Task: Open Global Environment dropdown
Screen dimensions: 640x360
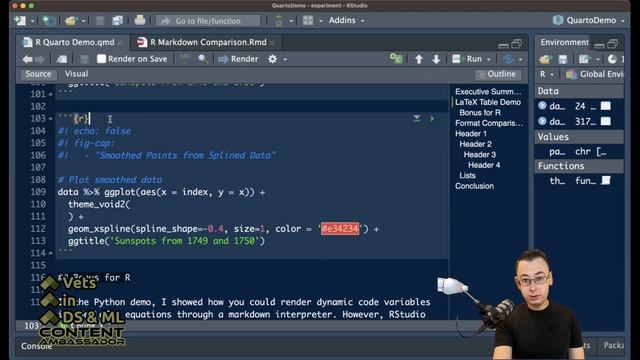Action: [x=595, y=74]
